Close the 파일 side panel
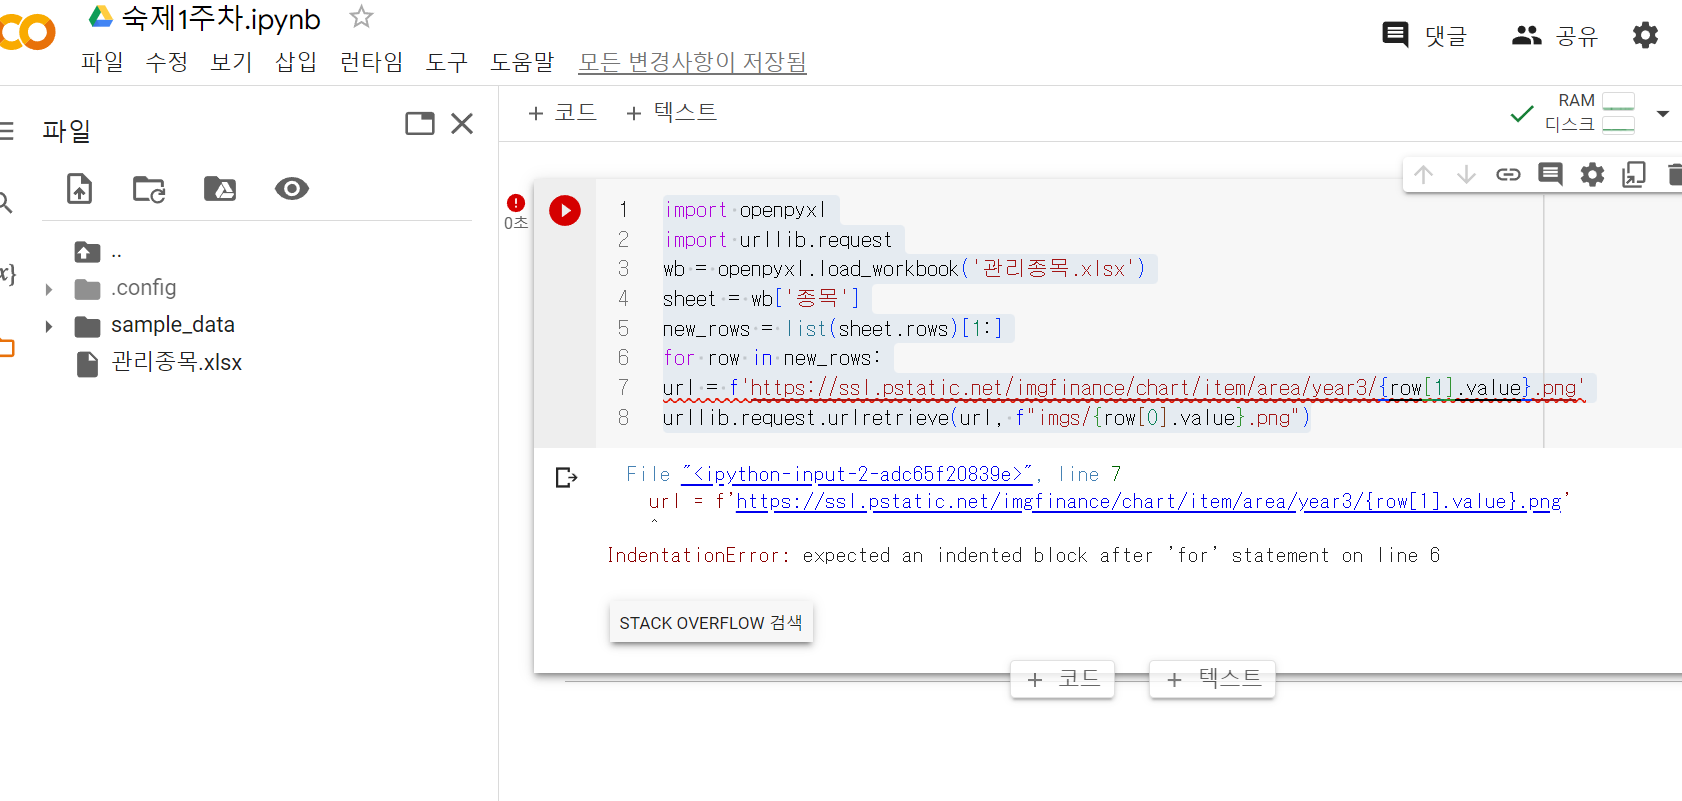 [x=462, y=123]
